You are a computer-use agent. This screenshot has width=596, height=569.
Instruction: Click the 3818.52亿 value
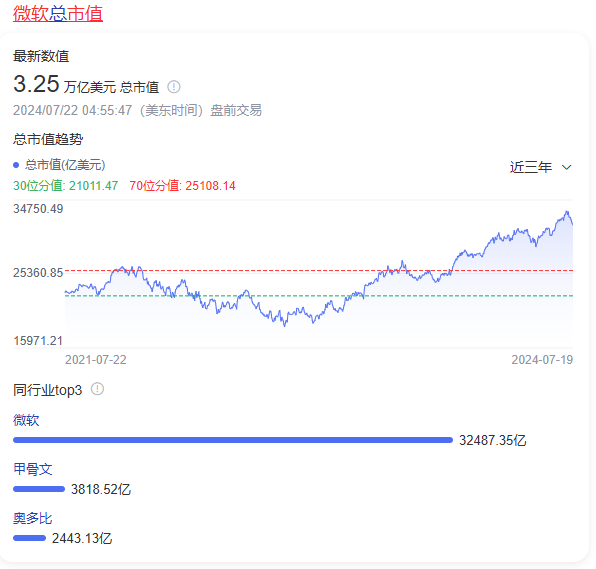click(101, 490)
